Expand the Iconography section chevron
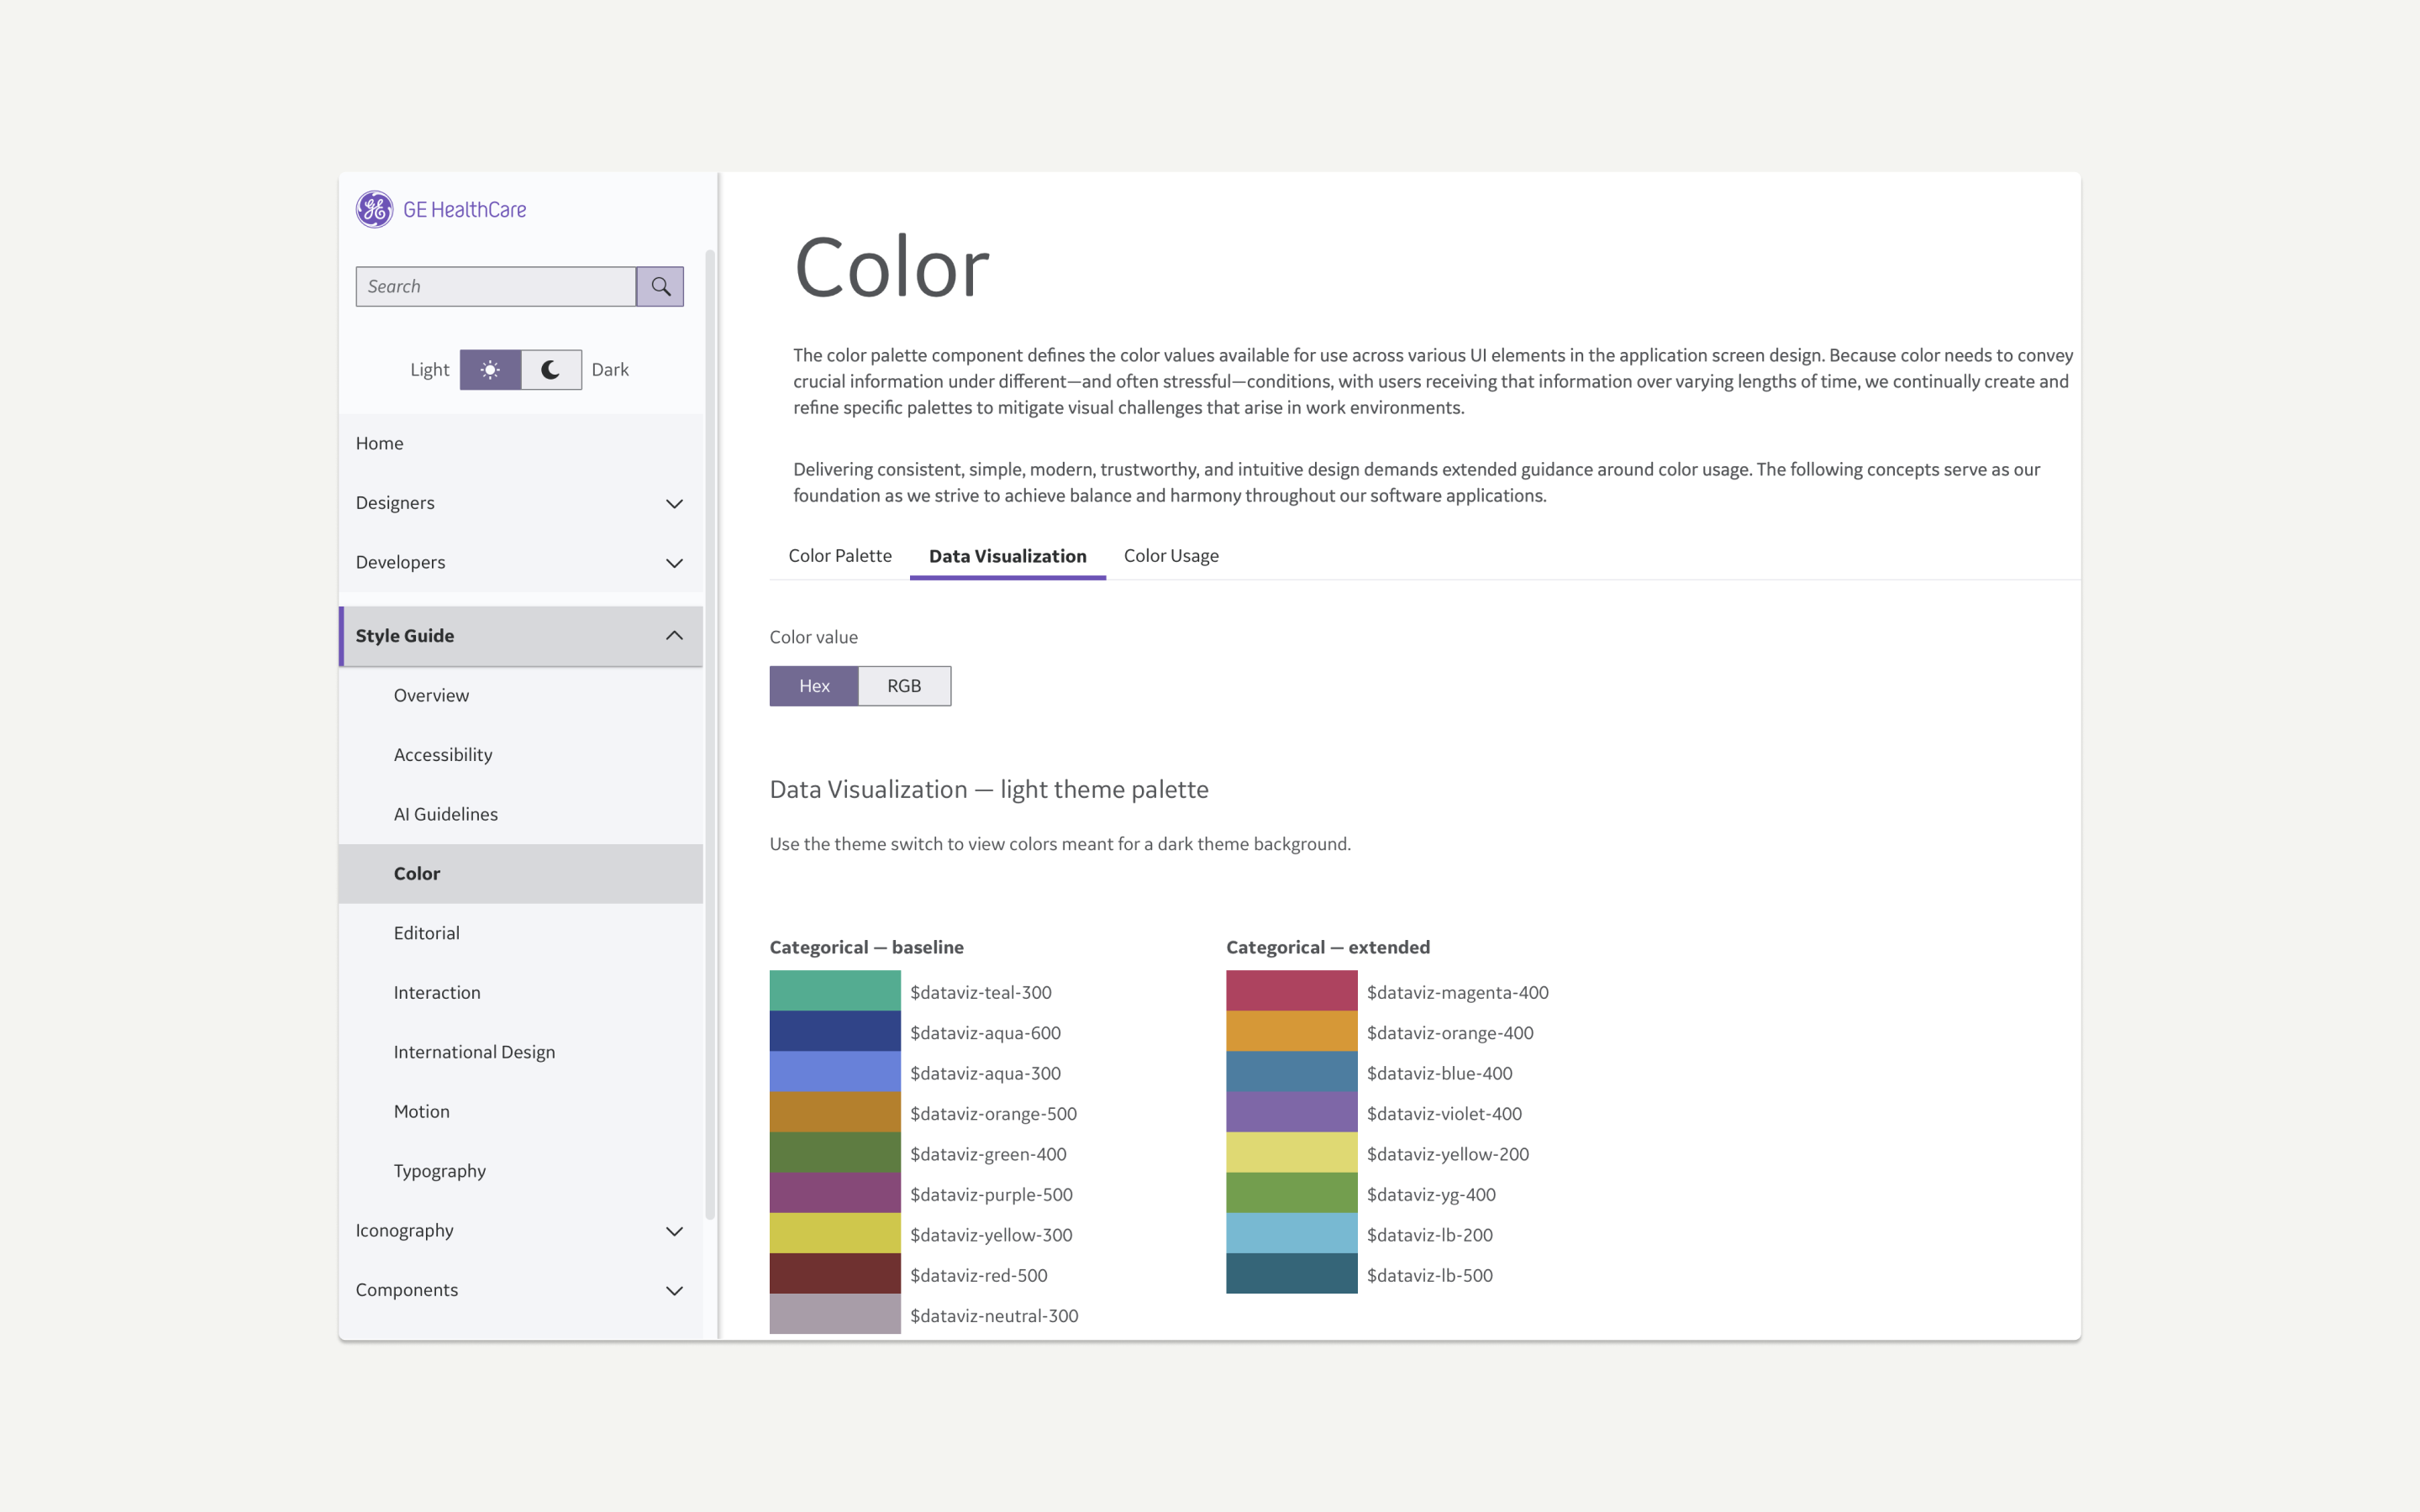 pyautogui.click(x=674, y=1231)
